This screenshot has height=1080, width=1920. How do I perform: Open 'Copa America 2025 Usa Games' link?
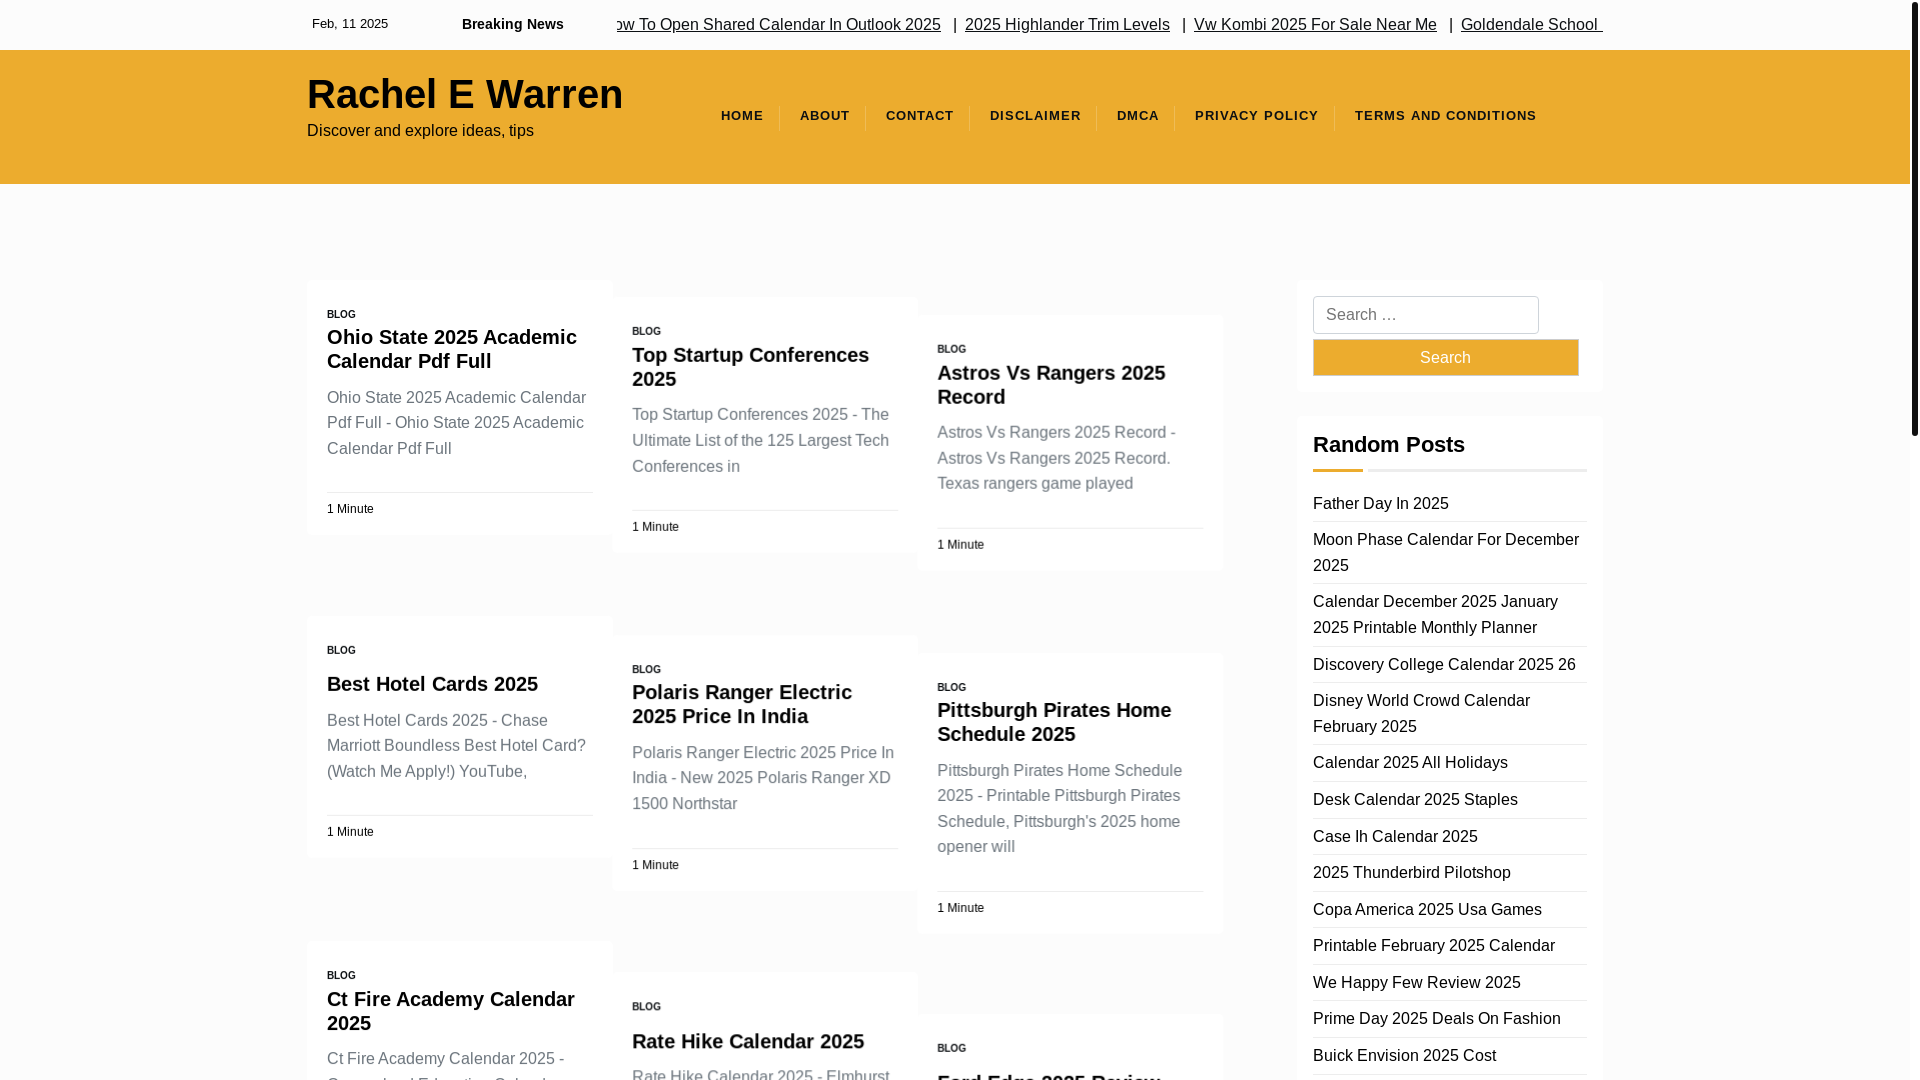[1427, 910]
